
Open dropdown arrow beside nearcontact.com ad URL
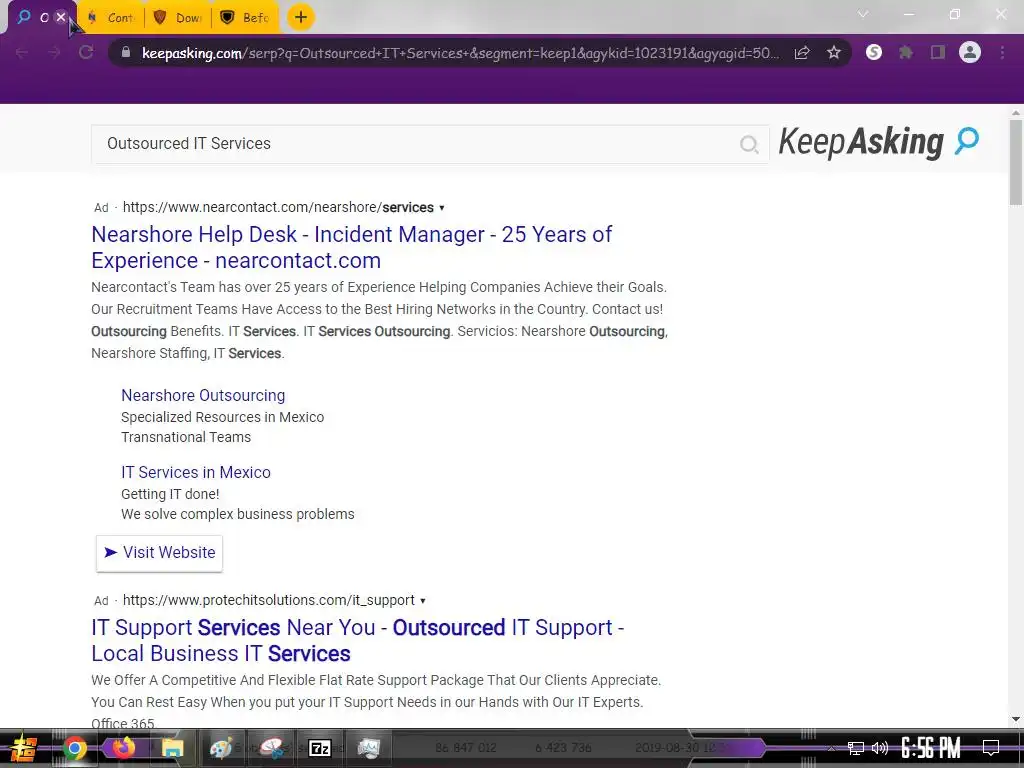coord(442,208)
